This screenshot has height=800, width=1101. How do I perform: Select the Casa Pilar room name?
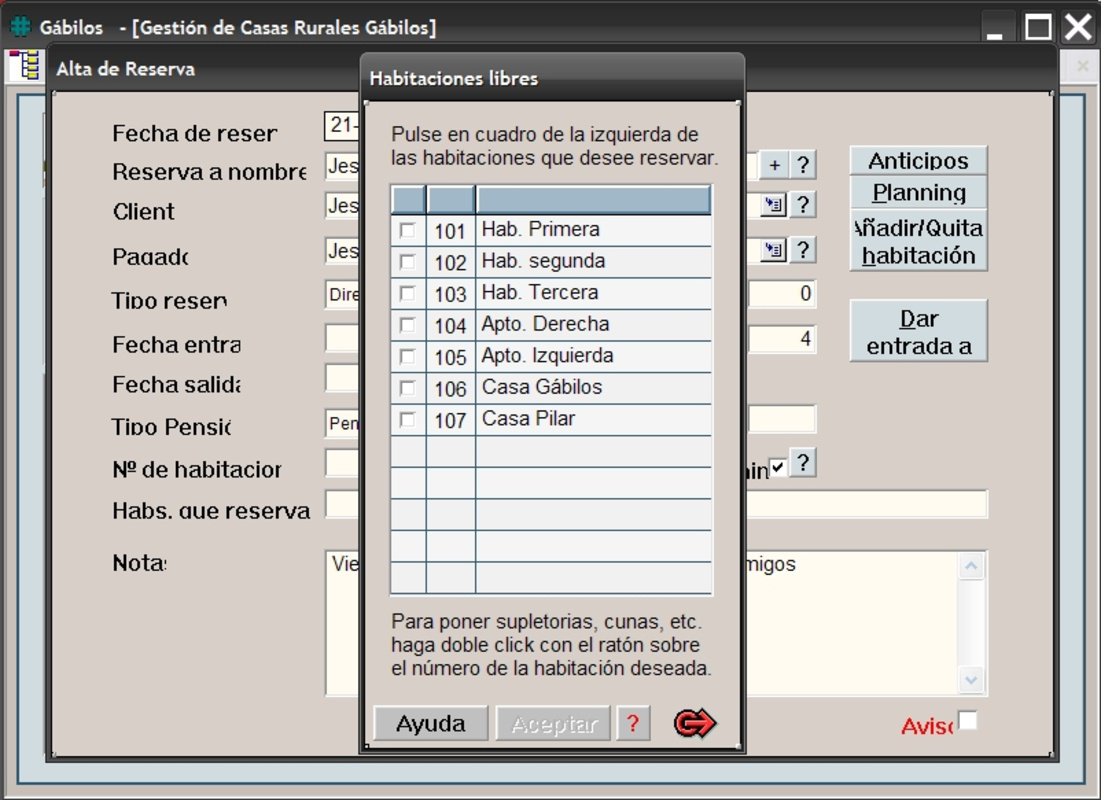click(528, 419)
